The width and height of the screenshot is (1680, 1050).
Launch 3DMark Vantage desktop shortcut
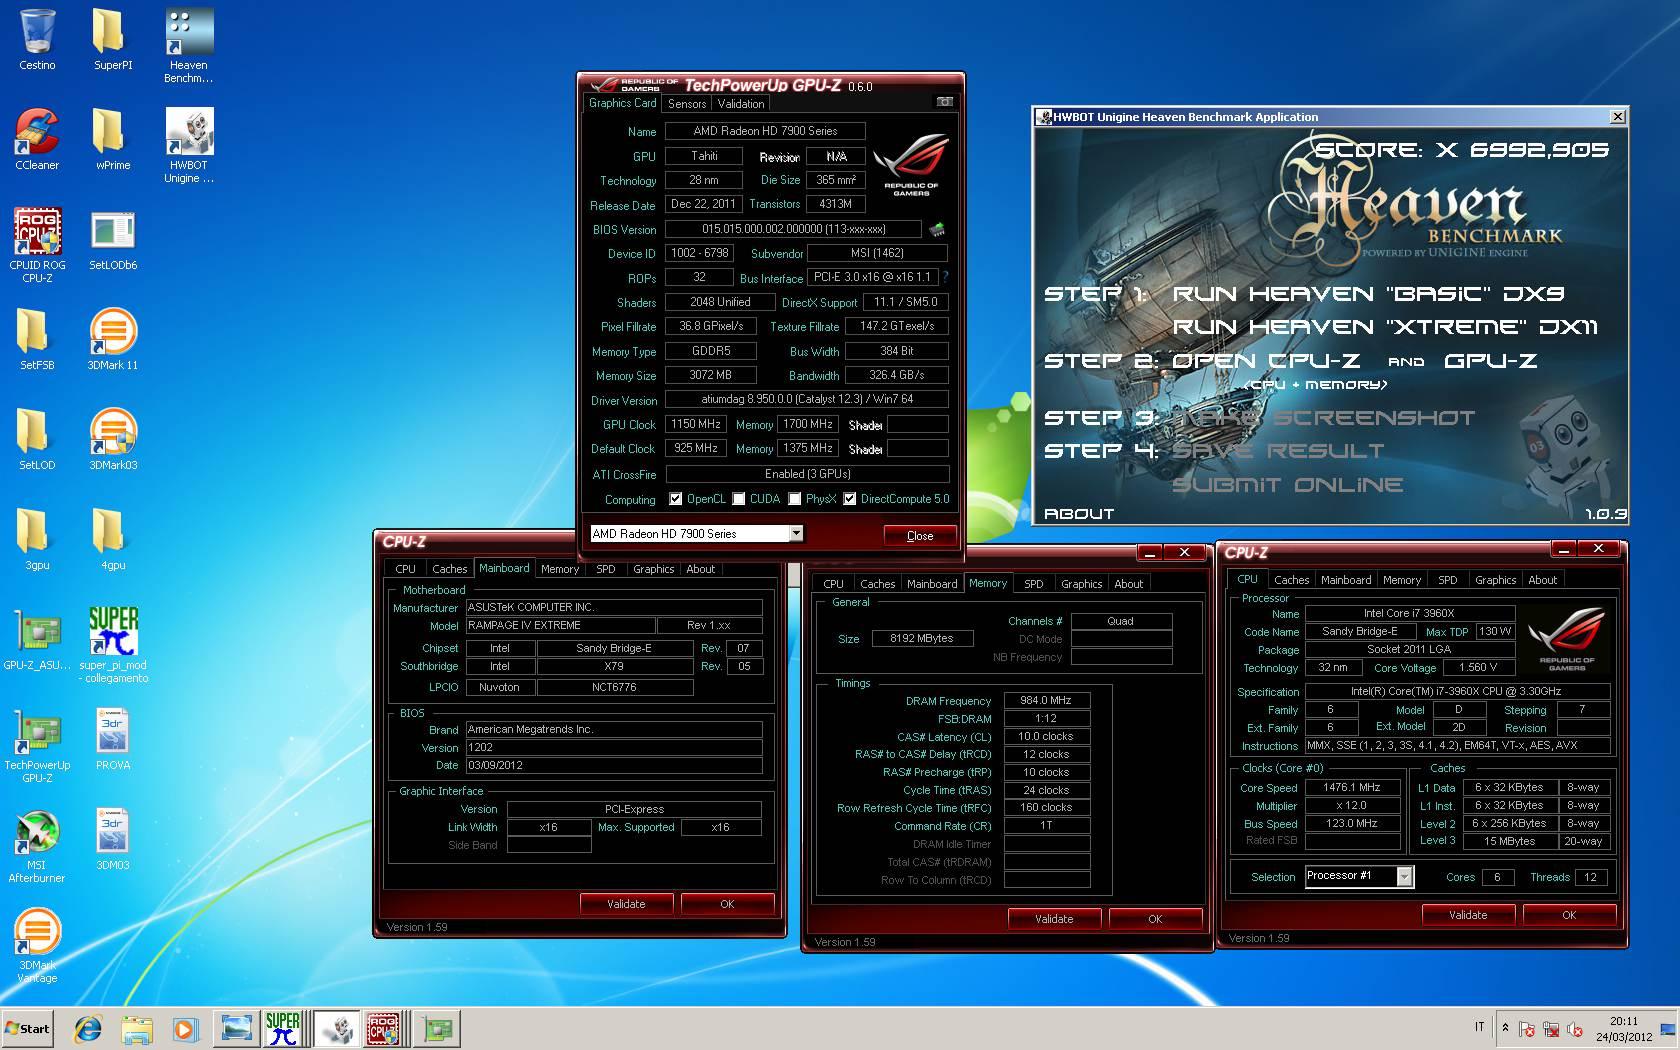click(37, 946)
